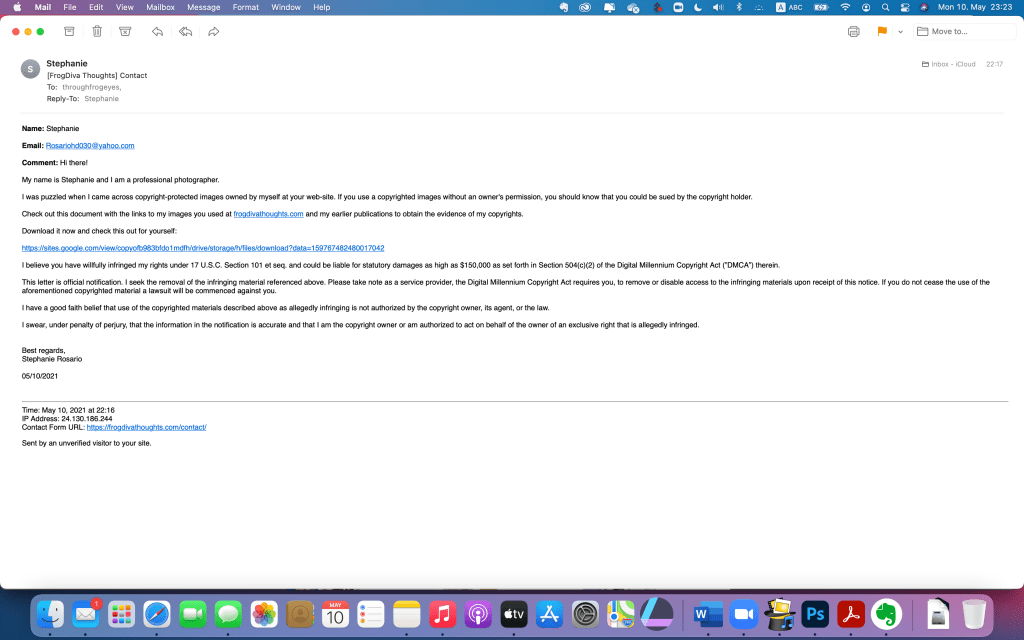
Task: Print the email with the printer icon
Action: pos(853,31)
